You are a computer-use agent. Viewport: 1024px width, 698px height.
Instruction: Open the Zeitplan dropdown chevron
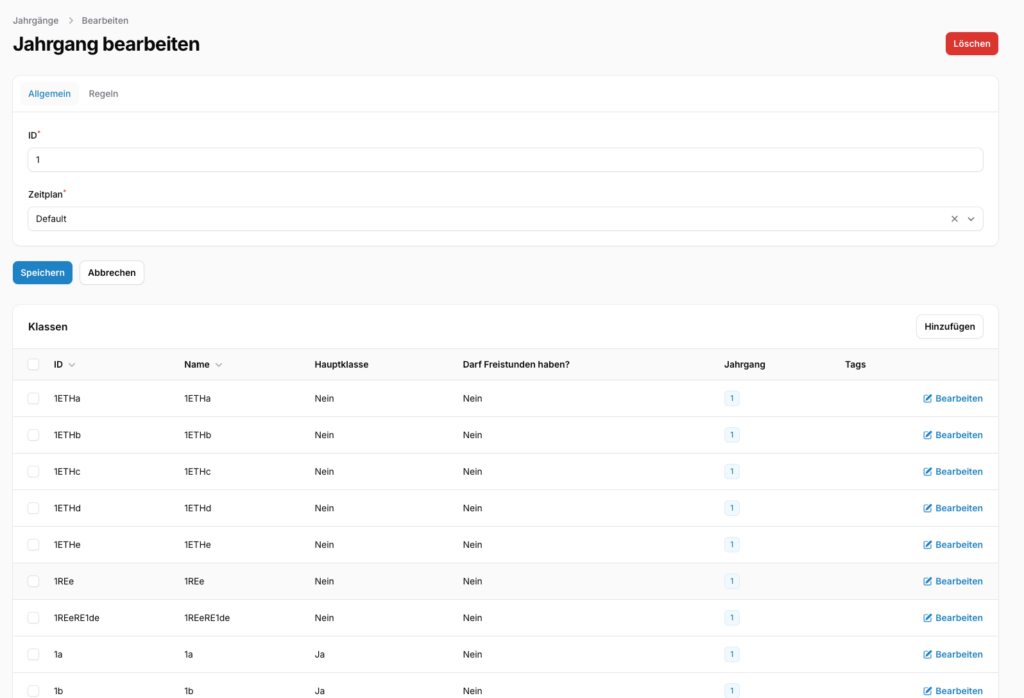[x=971, y=219]
